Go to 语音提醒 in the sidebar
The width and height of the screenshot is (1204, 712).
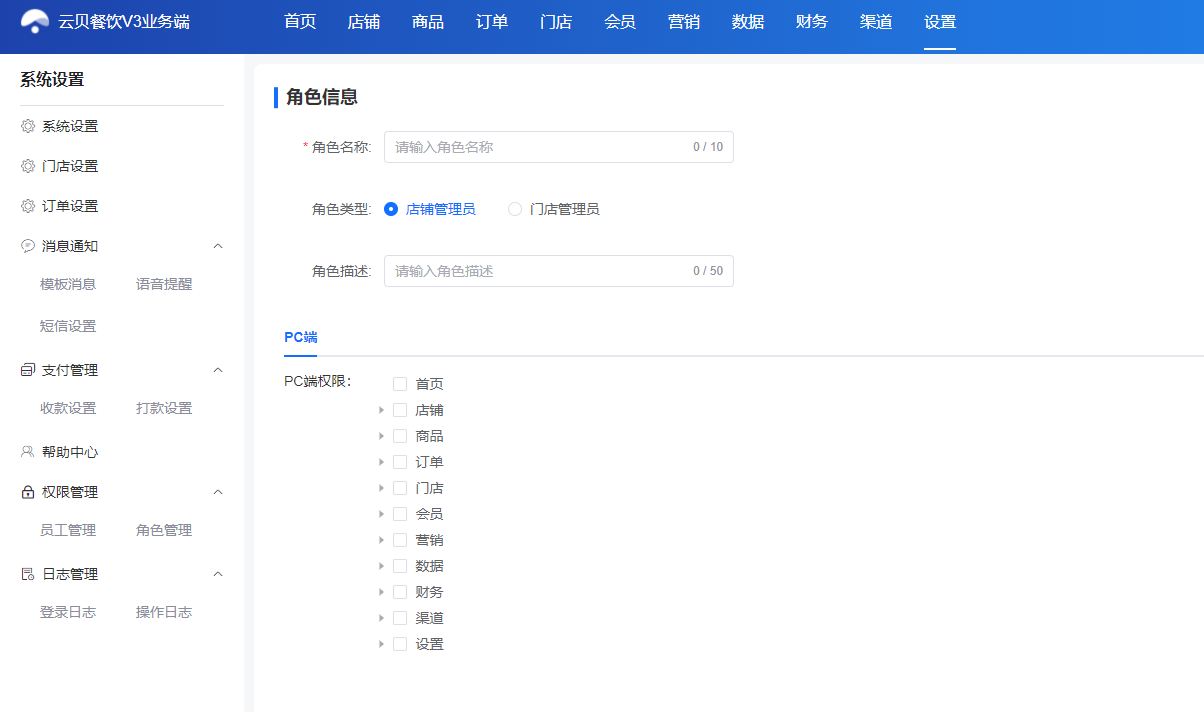(x=164, y=284)
